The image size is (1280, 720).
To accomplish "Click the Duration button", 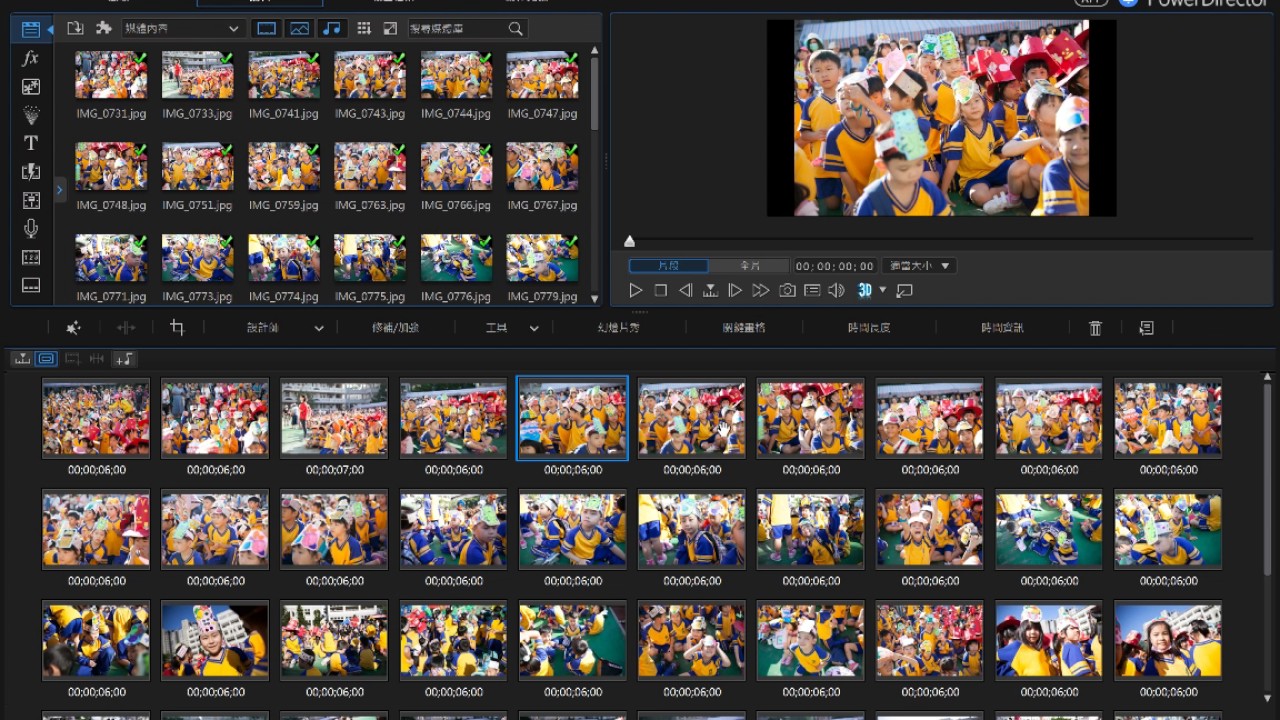I will [x=869, y=328].
